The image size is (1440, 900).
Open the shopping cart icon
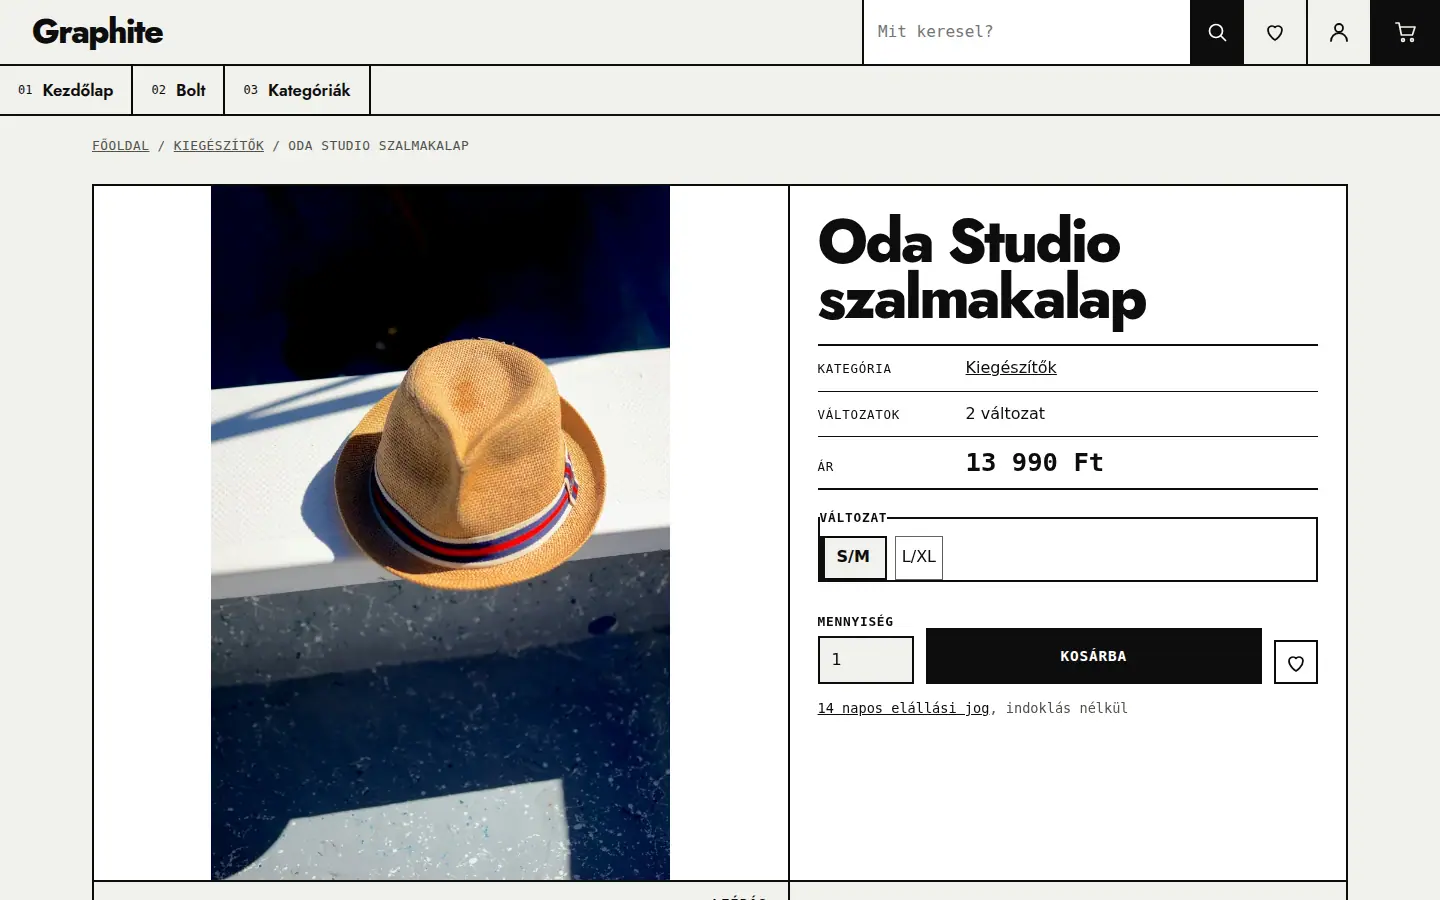(x=1405, y=32)
